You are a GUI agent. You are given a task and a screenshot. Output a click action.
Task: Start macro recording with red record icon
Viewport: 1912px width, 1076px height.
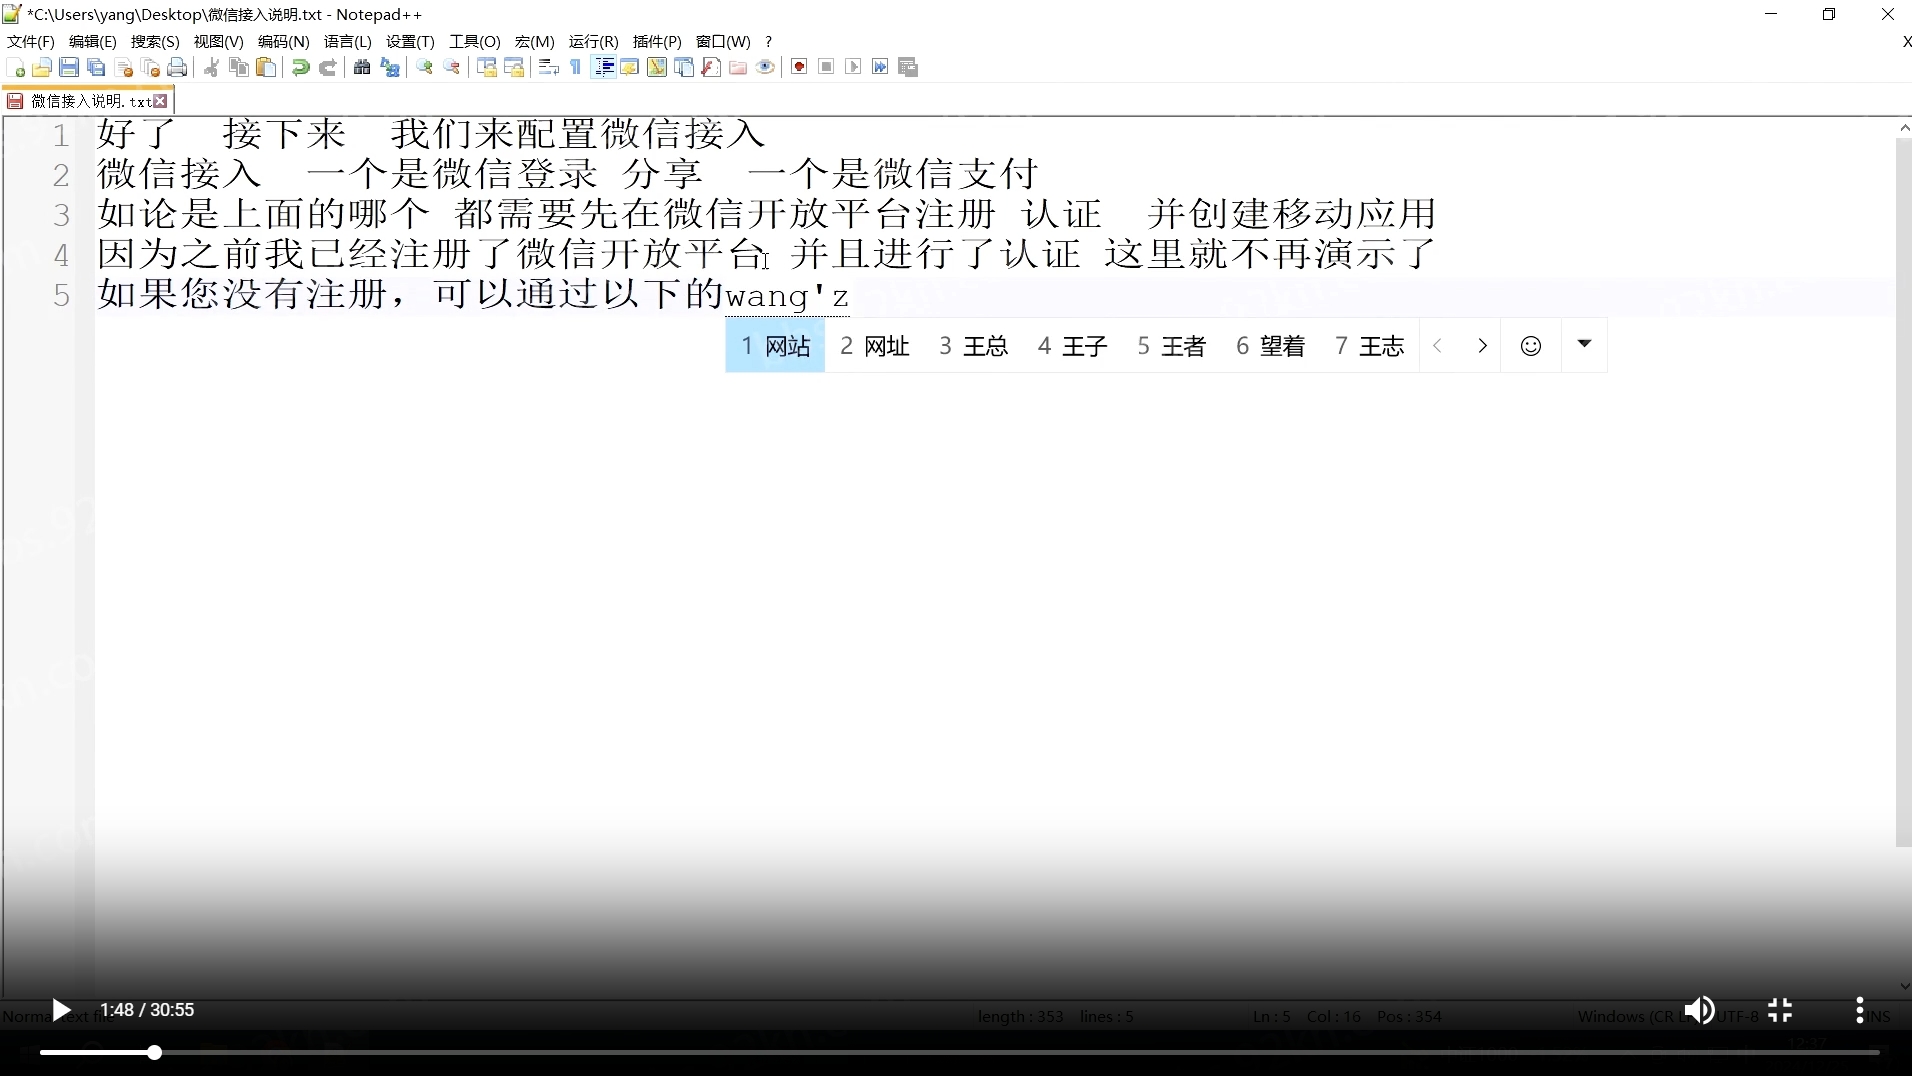tap(799, 67)
